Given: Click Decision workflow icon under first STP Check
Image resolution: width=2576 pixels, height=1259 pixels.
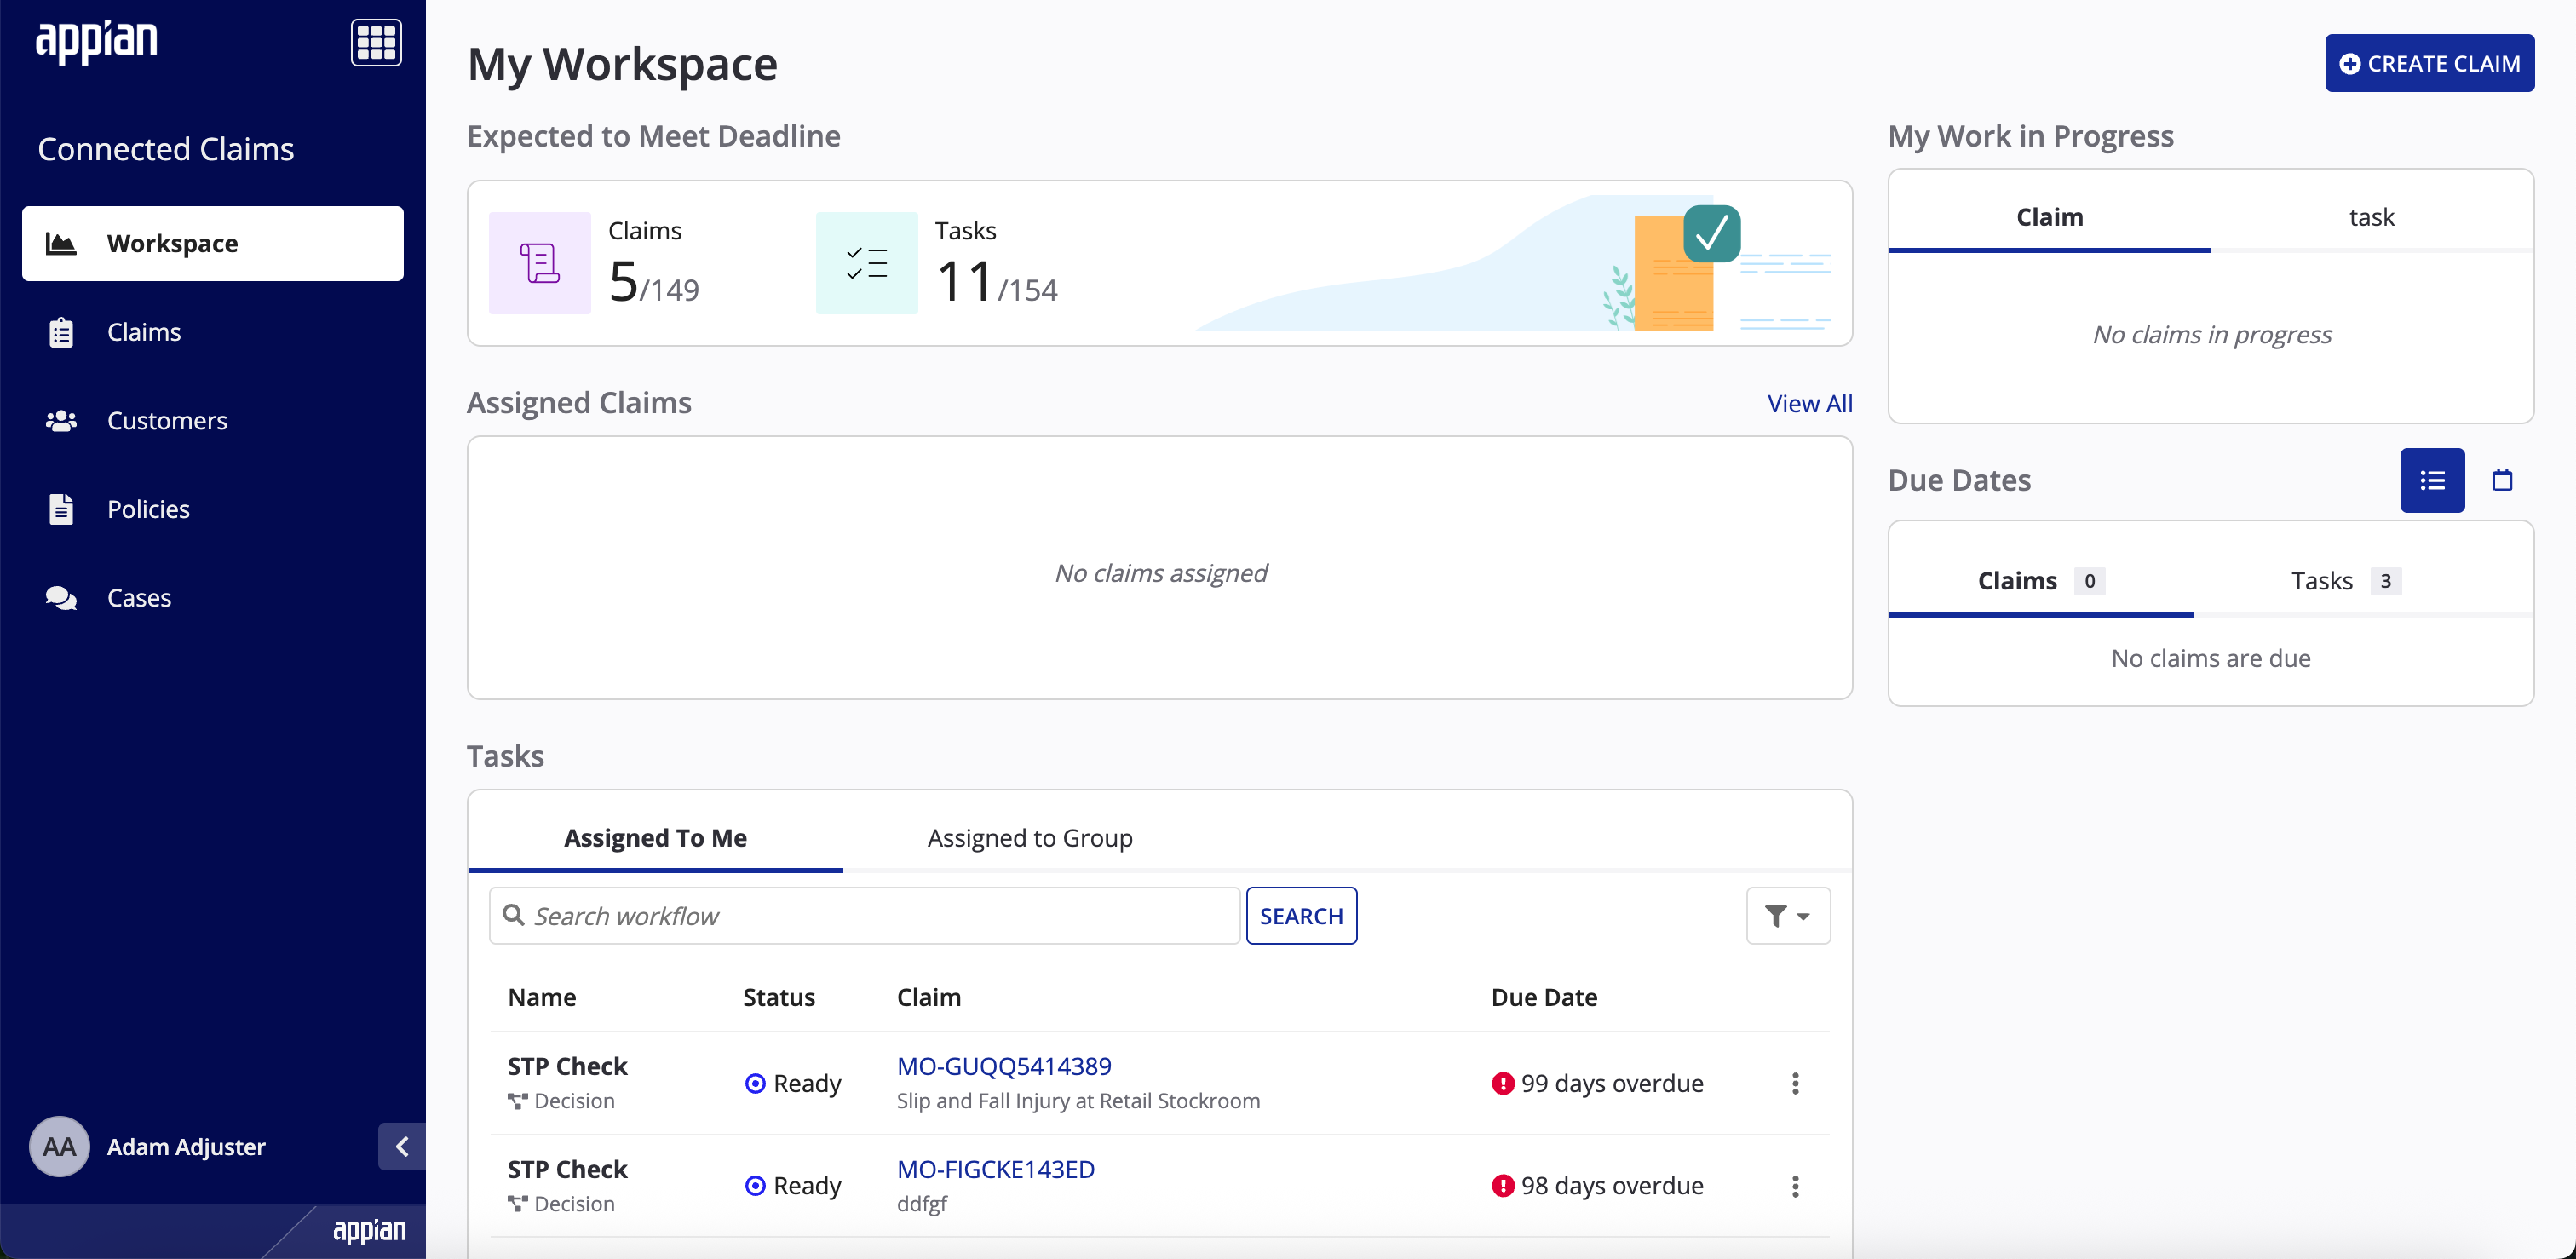Looking at the screenshot, I should click(x=517, y=1100).
